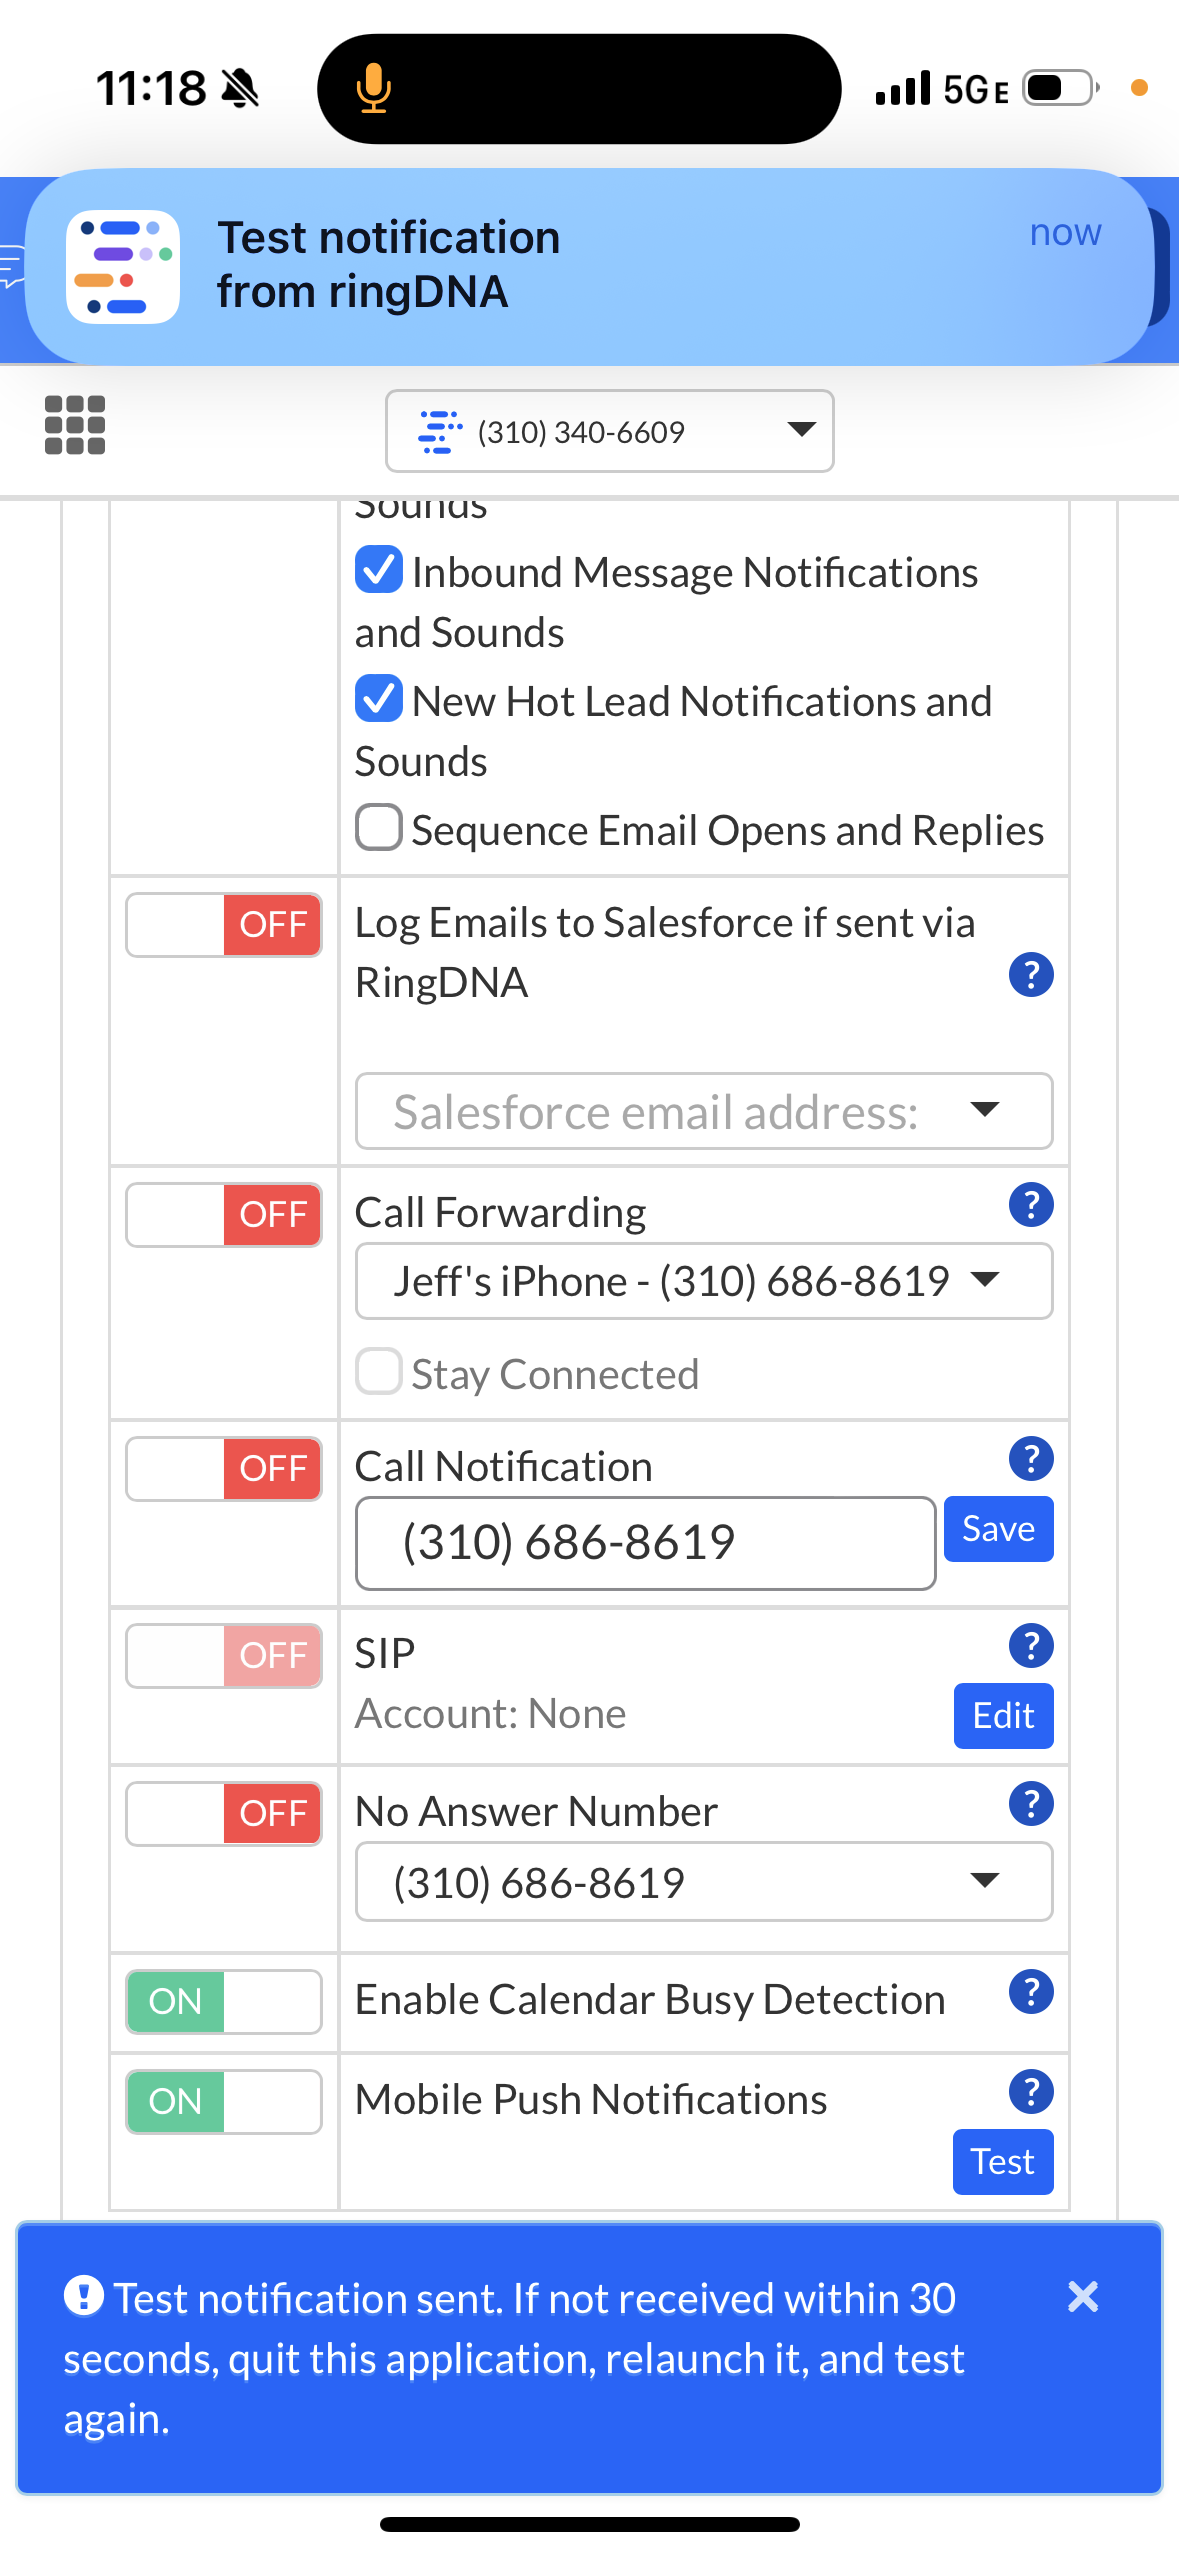Click the SIP account Edit button
Viewport: 1179px width, 2556px height.
coord(1003,1716)
